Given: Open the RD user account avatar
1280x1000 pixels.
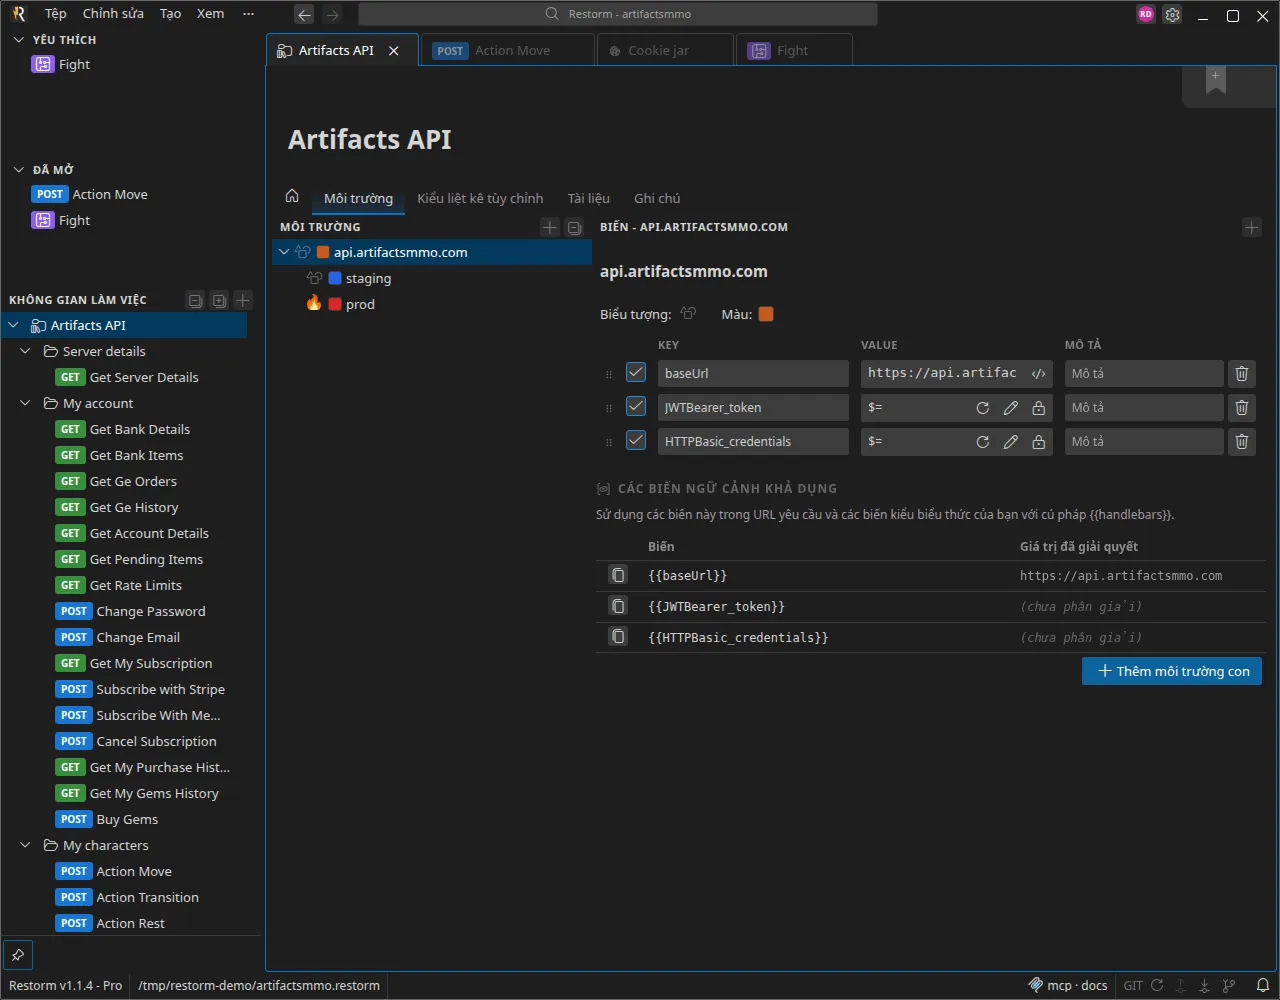Looking at the screenshot, I should tap(1146, 14).
